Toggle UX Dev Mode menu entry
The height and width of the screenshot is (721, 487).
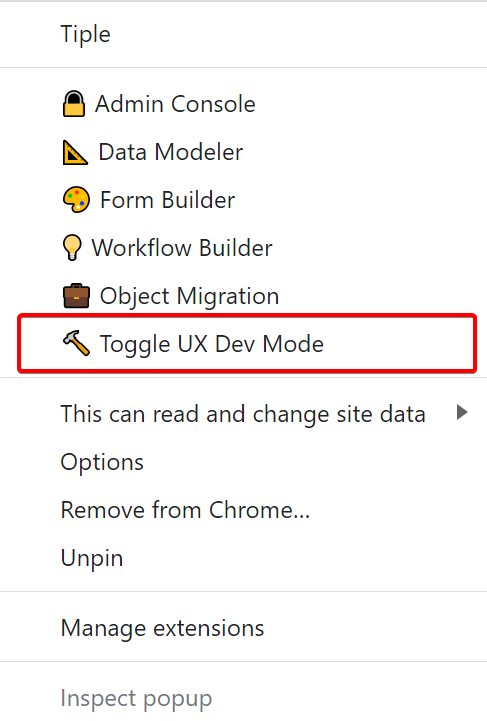click(x=247, y=343)
